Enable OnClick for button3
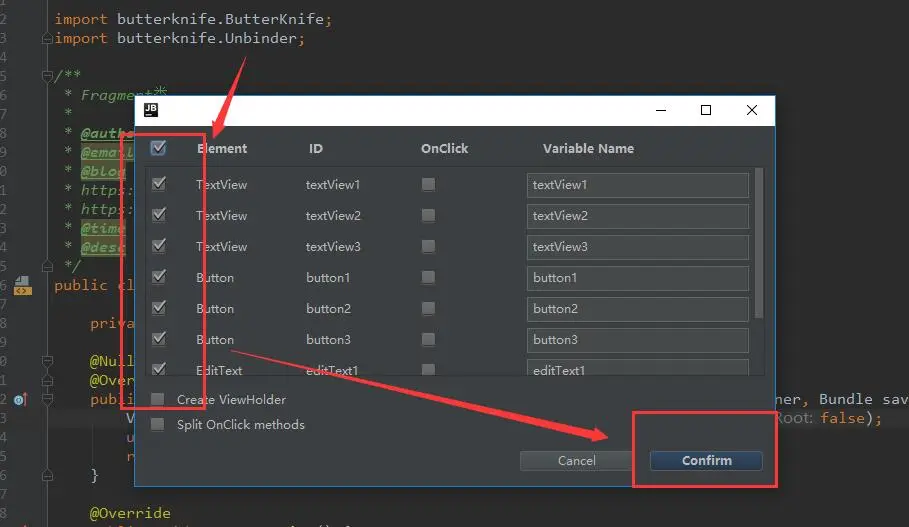This screenshot has width=909, height=527. [x=428, y=339]
